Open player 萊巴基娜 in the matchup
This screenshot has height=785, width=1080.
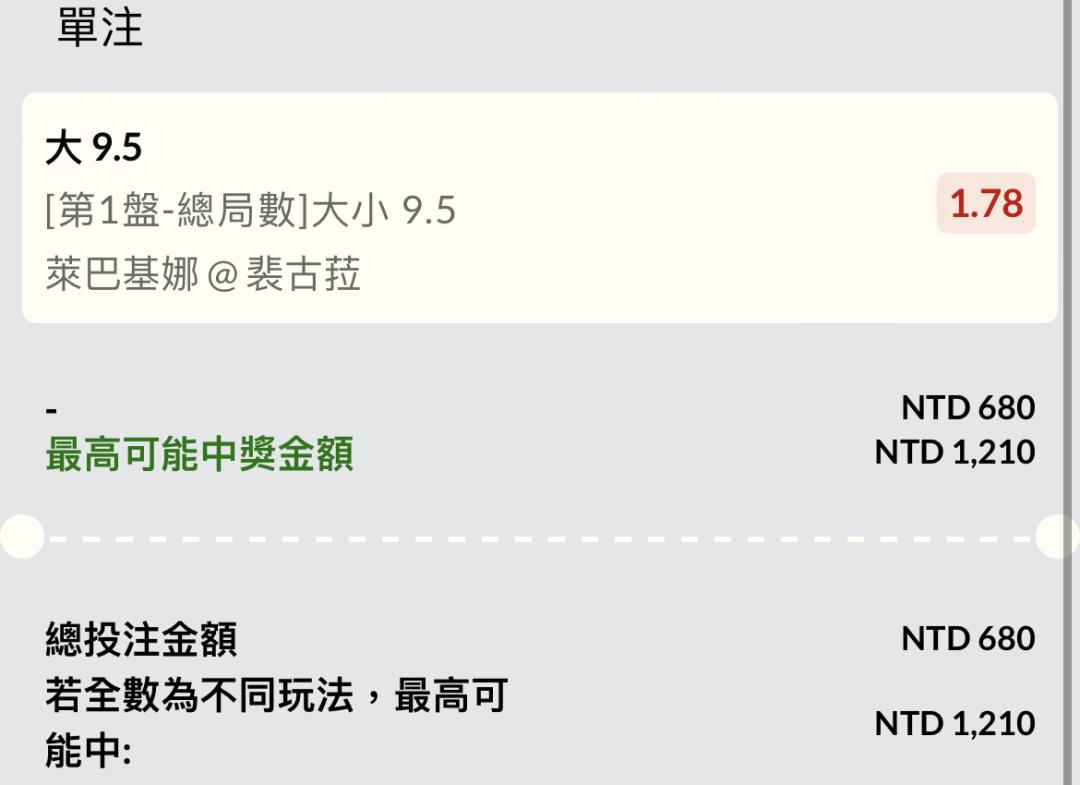(122, 273)
